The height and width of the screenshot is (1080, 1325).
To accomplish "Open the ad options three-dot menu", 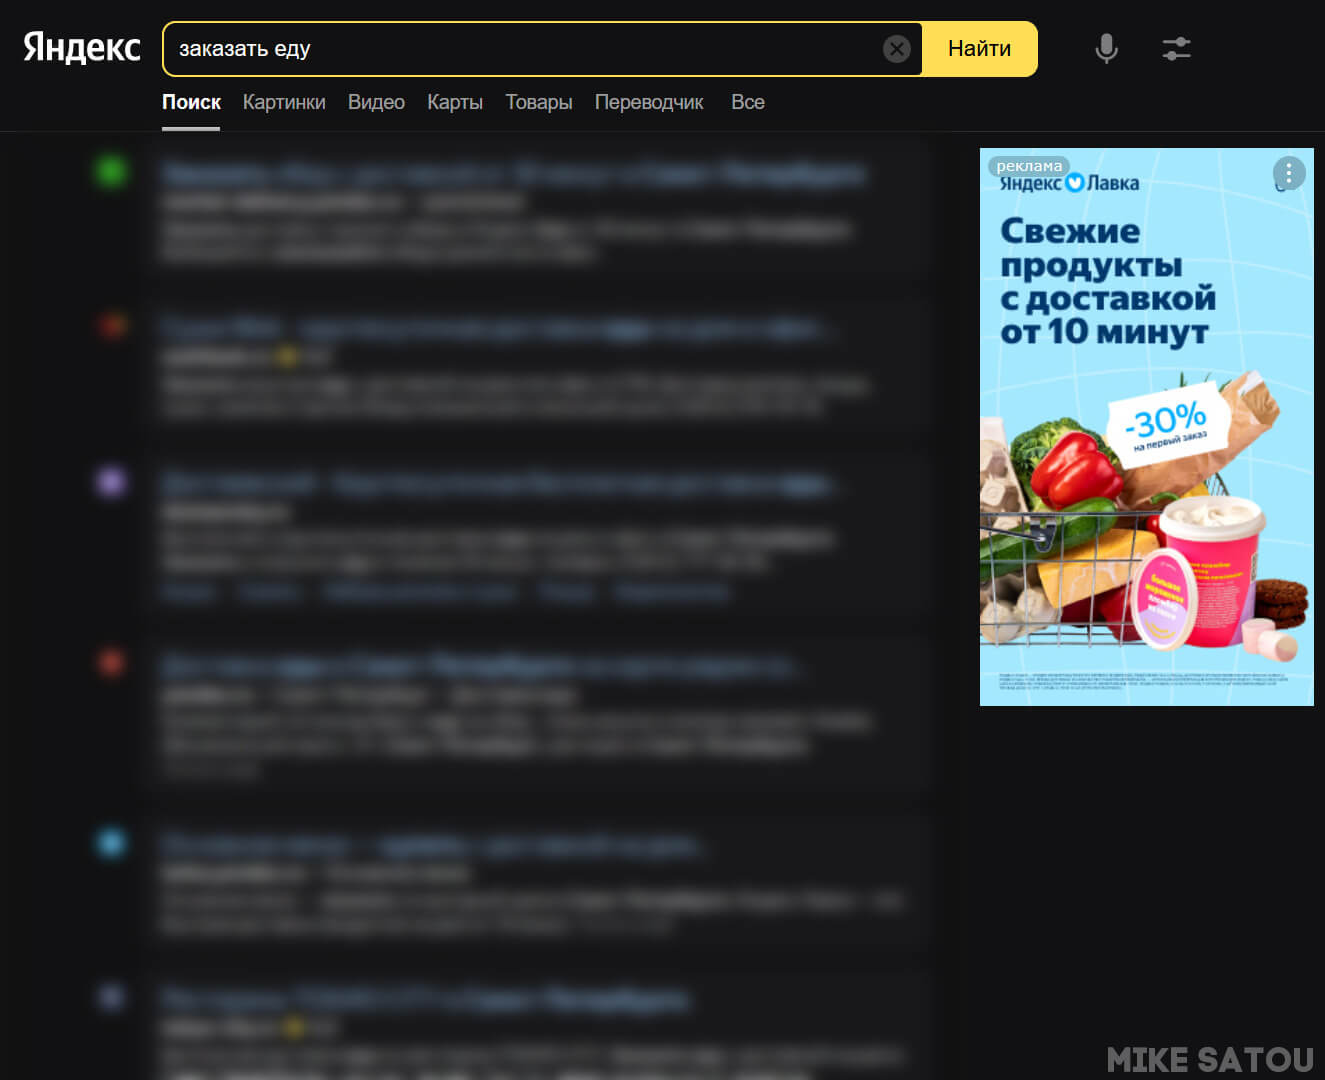I will pyautogui.click(x=1289, y=174).
